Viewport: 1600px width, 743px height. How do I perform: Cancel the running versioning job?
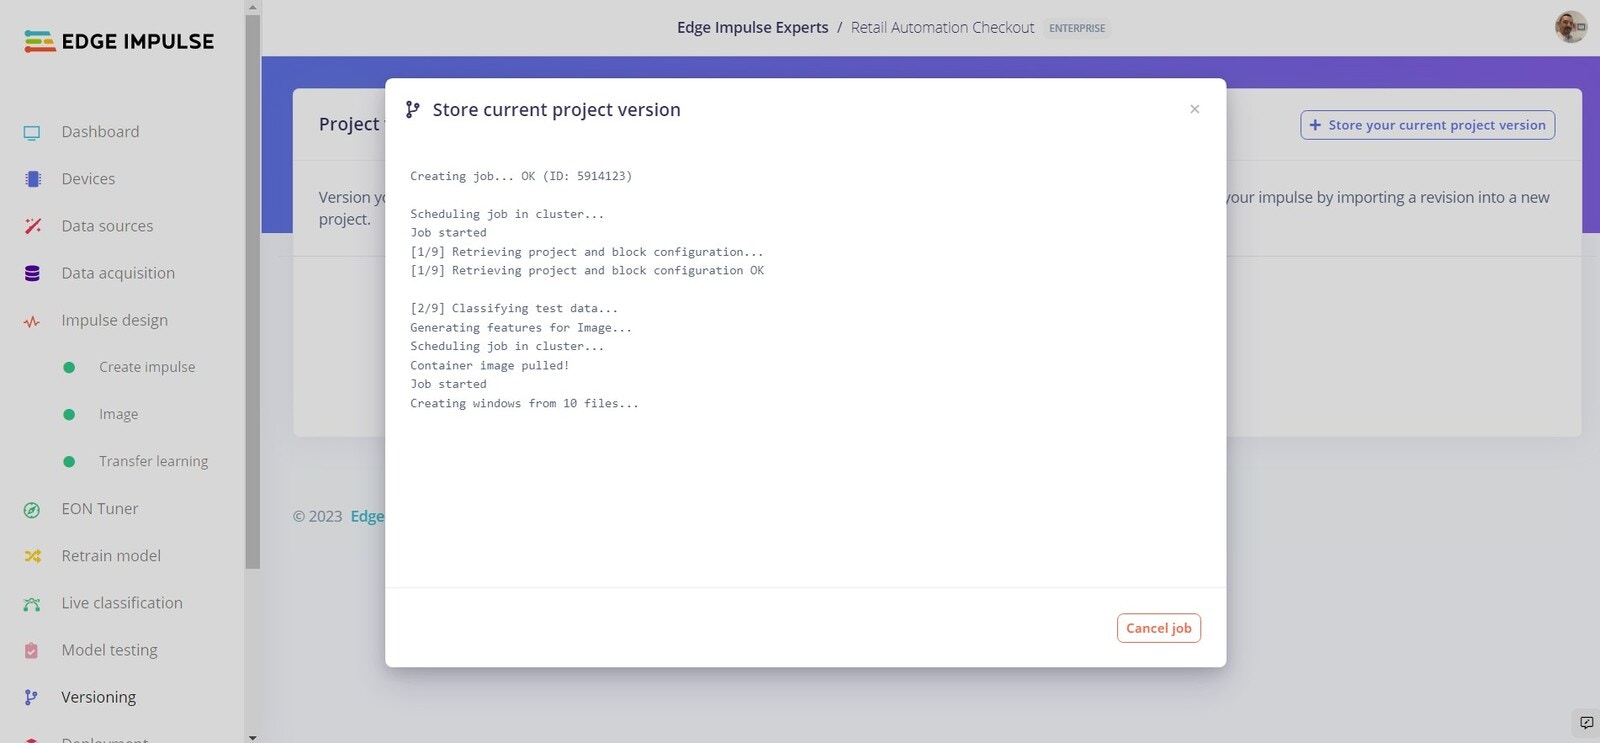(1158, 628)
